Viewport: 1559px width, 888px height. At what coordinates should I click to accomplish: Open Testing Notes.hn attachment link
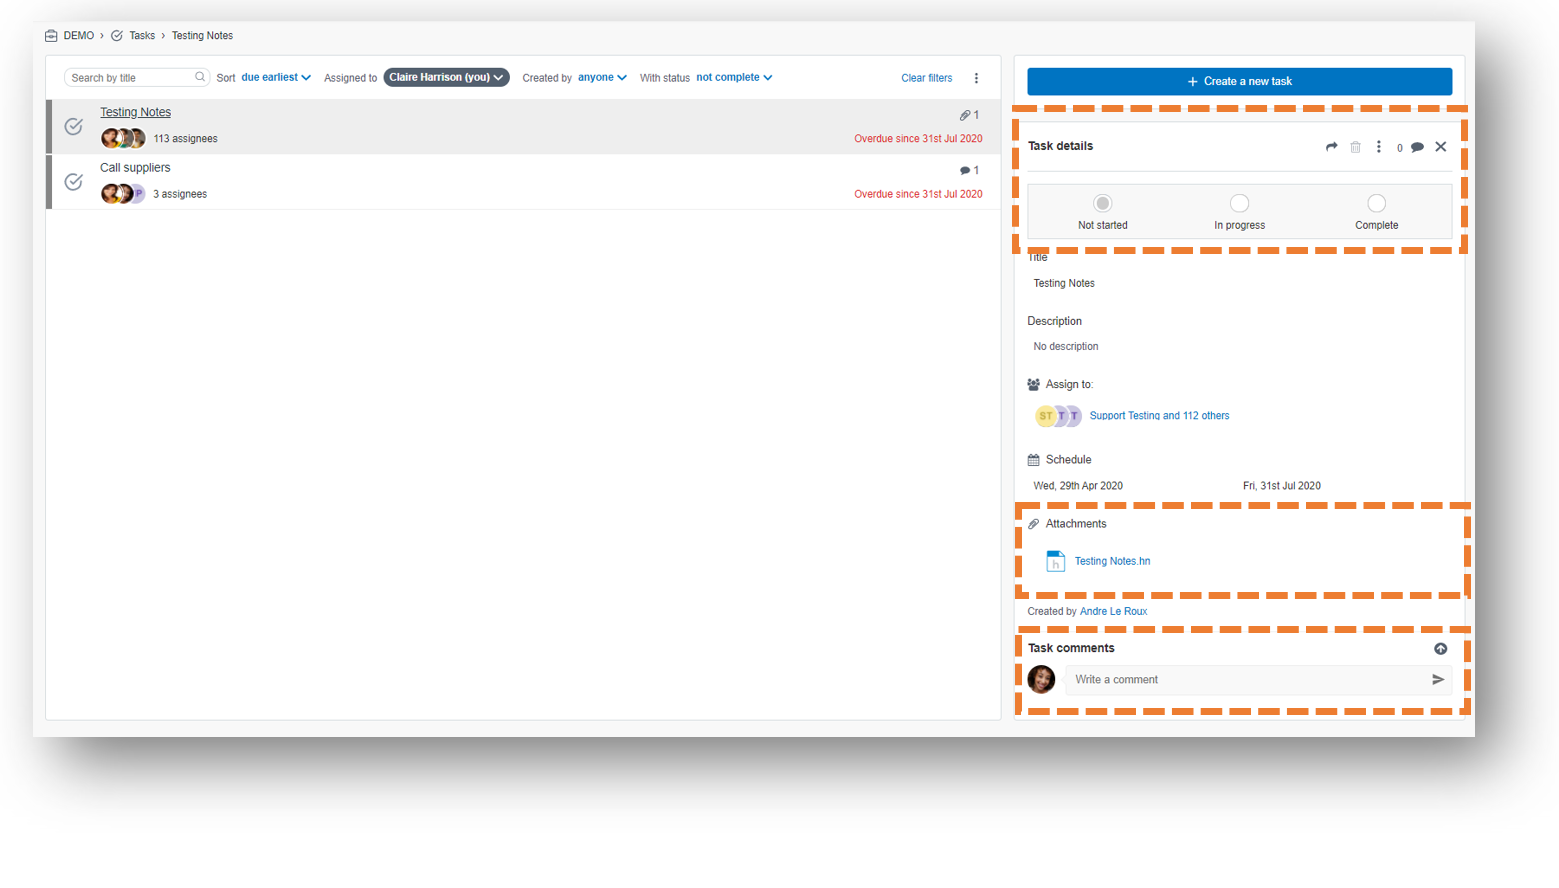click(1112, 561)
